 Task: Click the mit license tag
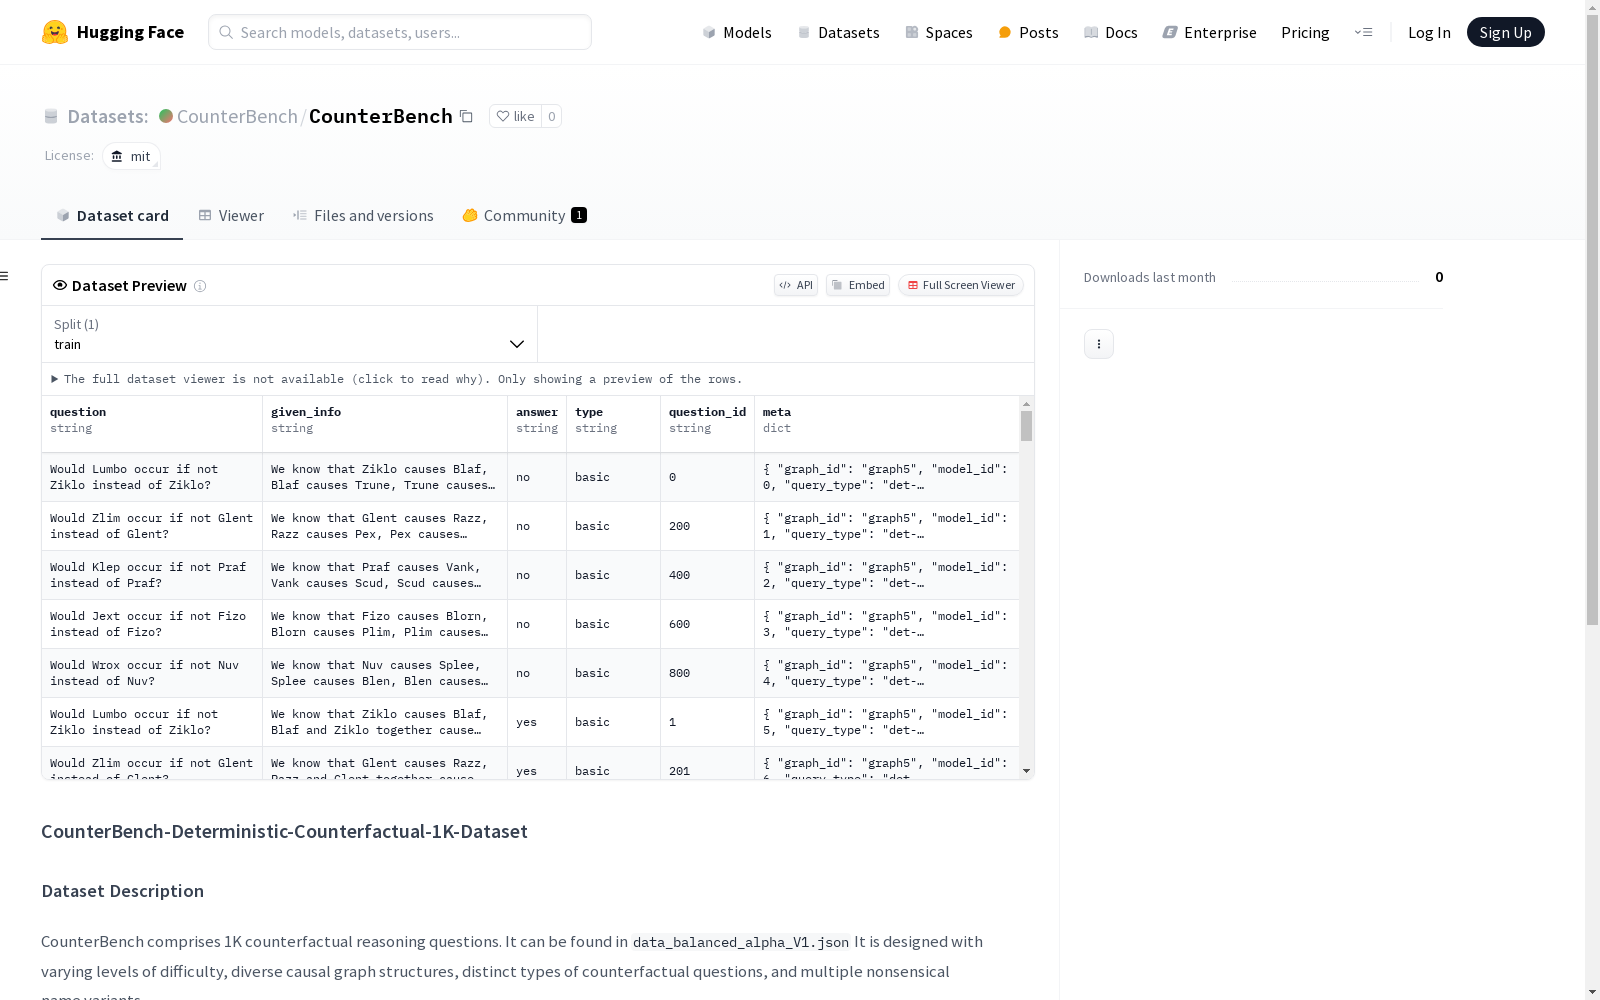click(131, 156)
